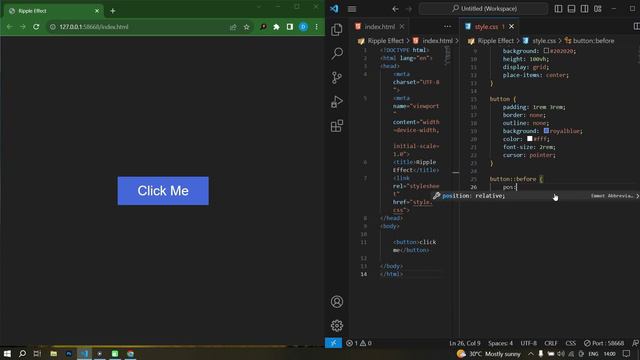This screenshot has height=360, width=640.
Task: Open the royalblue color swatch
Action: (546, 131)
